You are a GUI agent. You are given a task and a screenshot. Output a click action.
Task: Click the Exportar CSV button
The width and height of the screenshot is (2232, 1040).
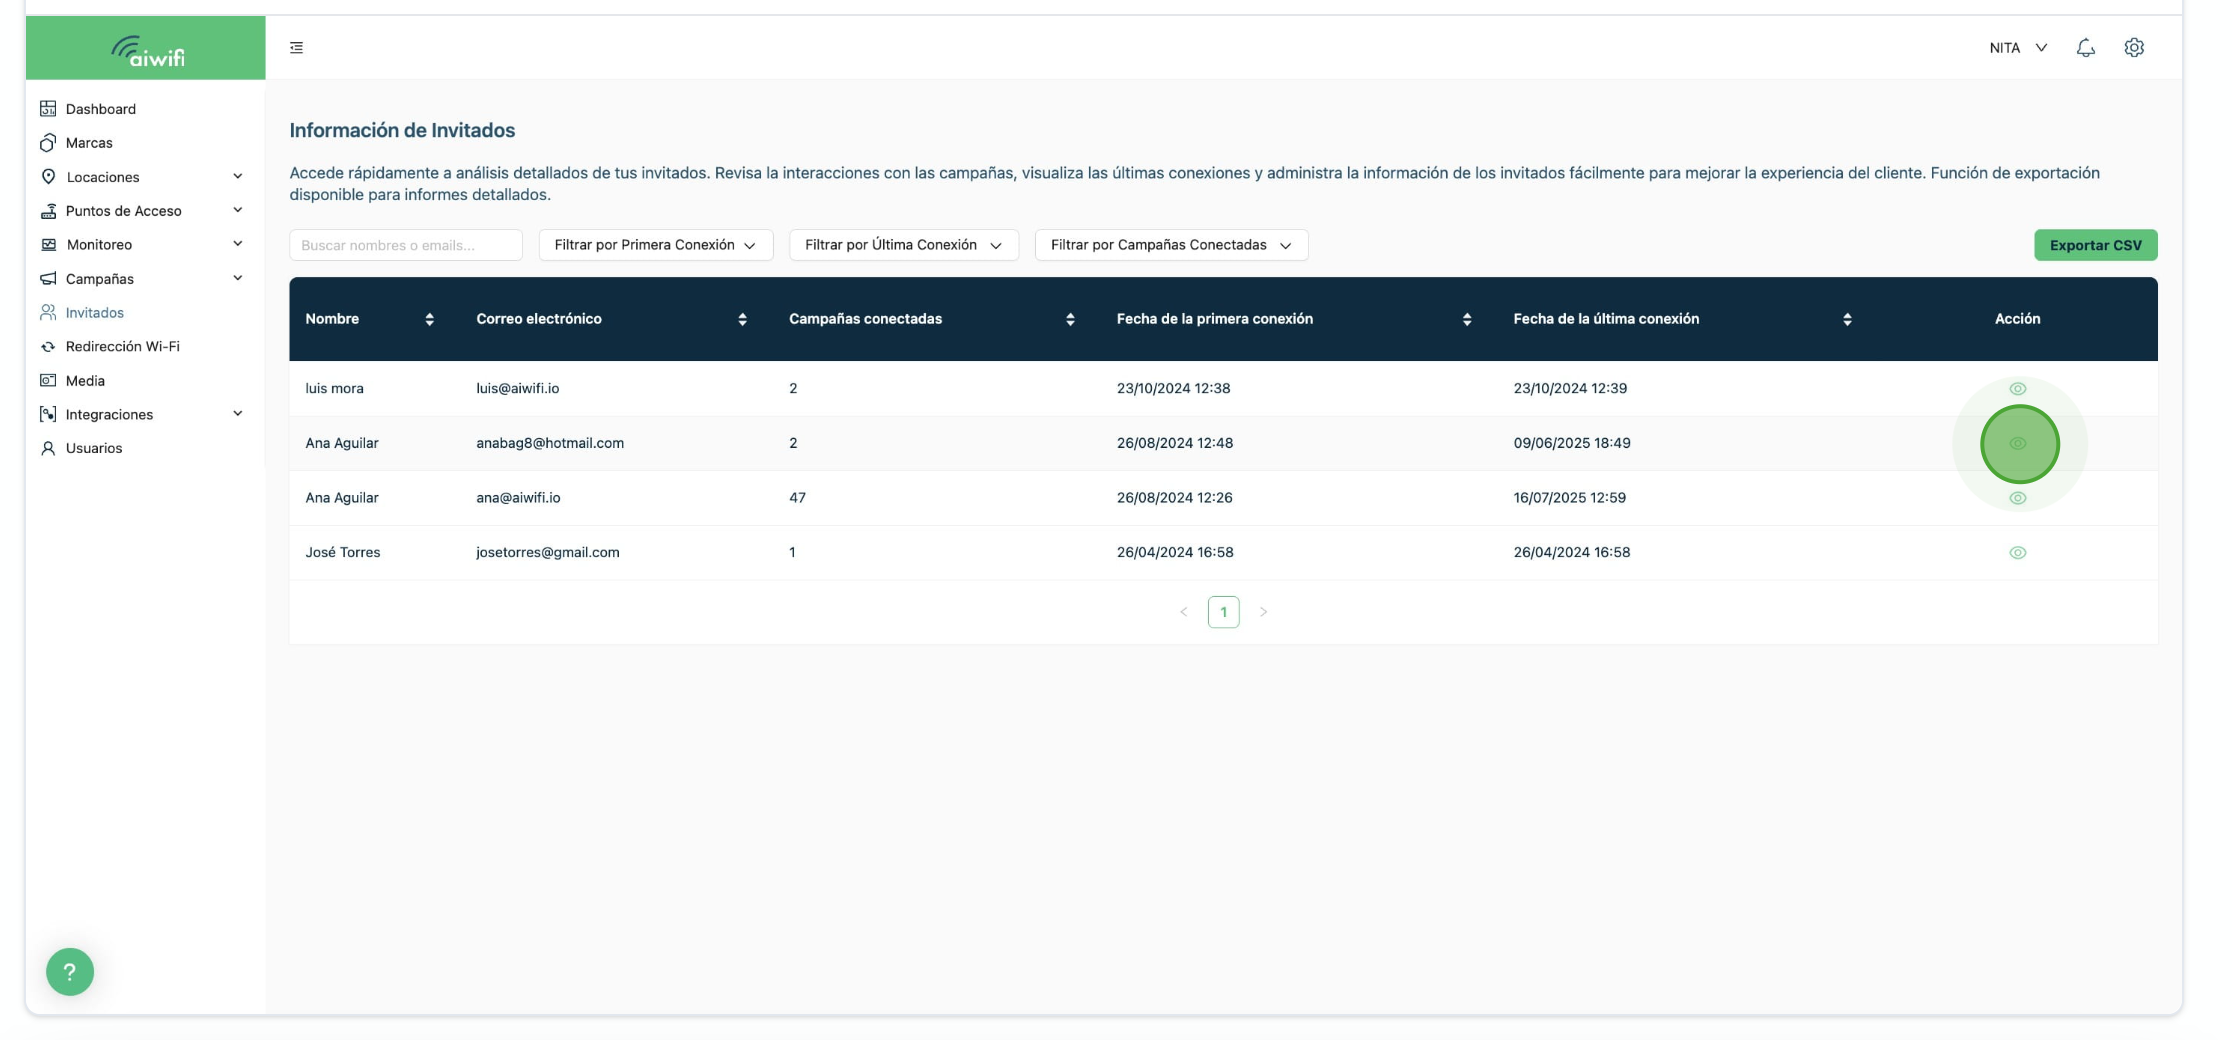pyautogui.click(x=2096, y=245)
